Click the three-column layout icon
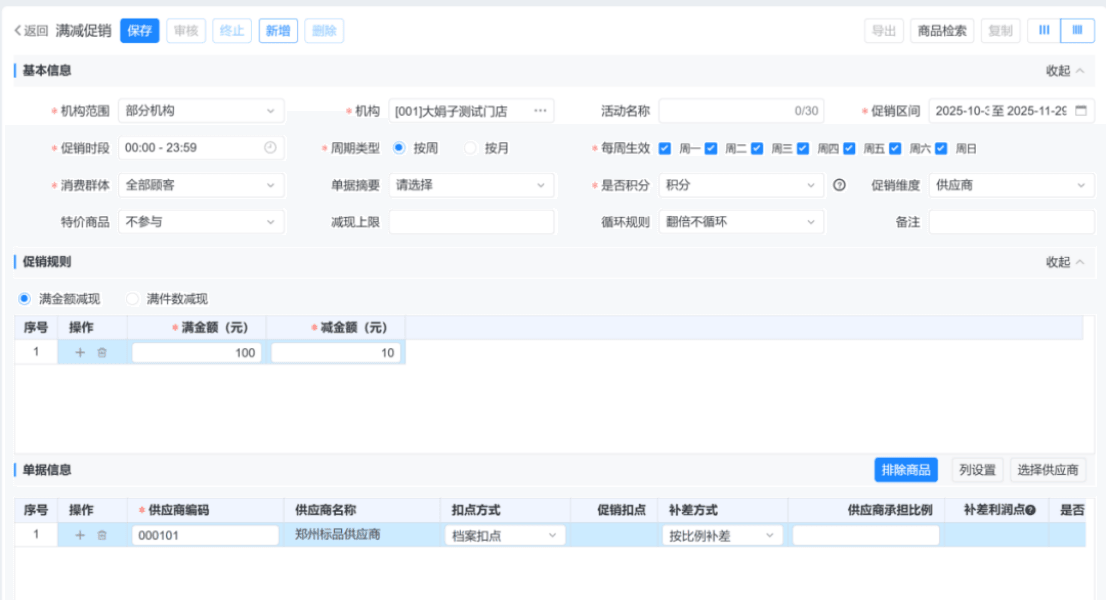The image size is (1106, 600). click(1044, 31)
